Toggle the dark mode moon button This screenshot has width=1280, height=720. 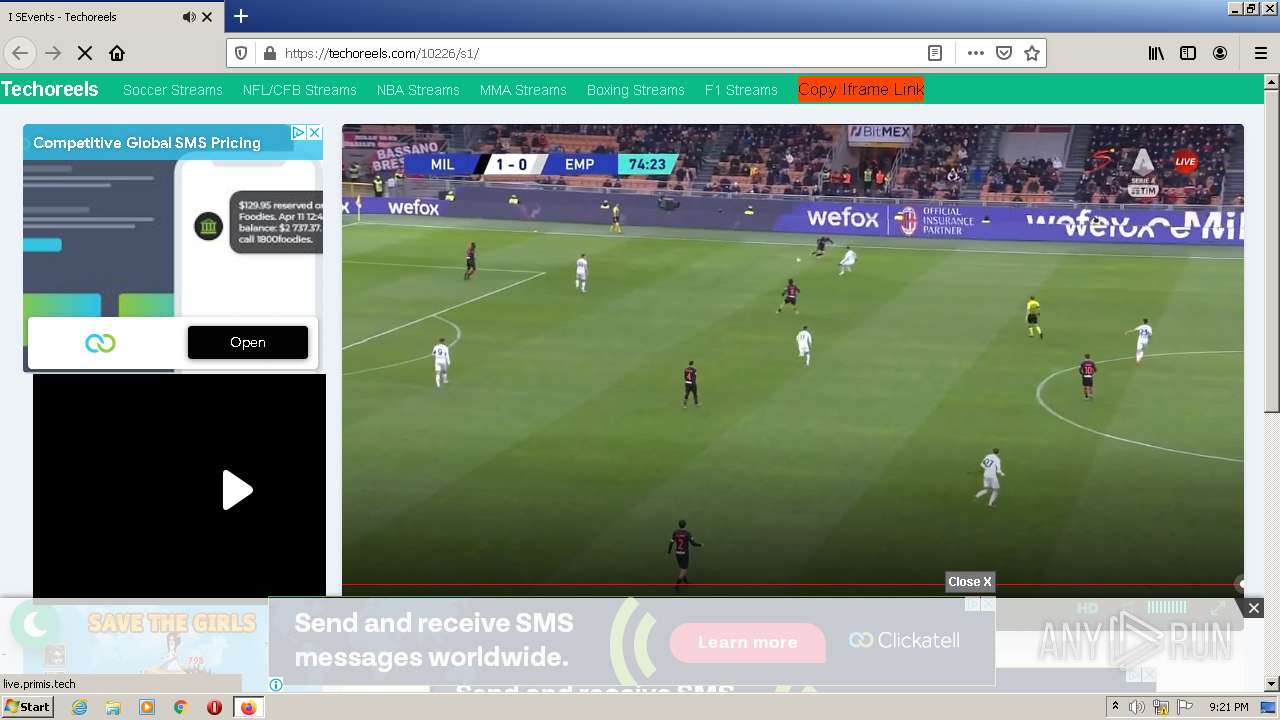point(36,625)
